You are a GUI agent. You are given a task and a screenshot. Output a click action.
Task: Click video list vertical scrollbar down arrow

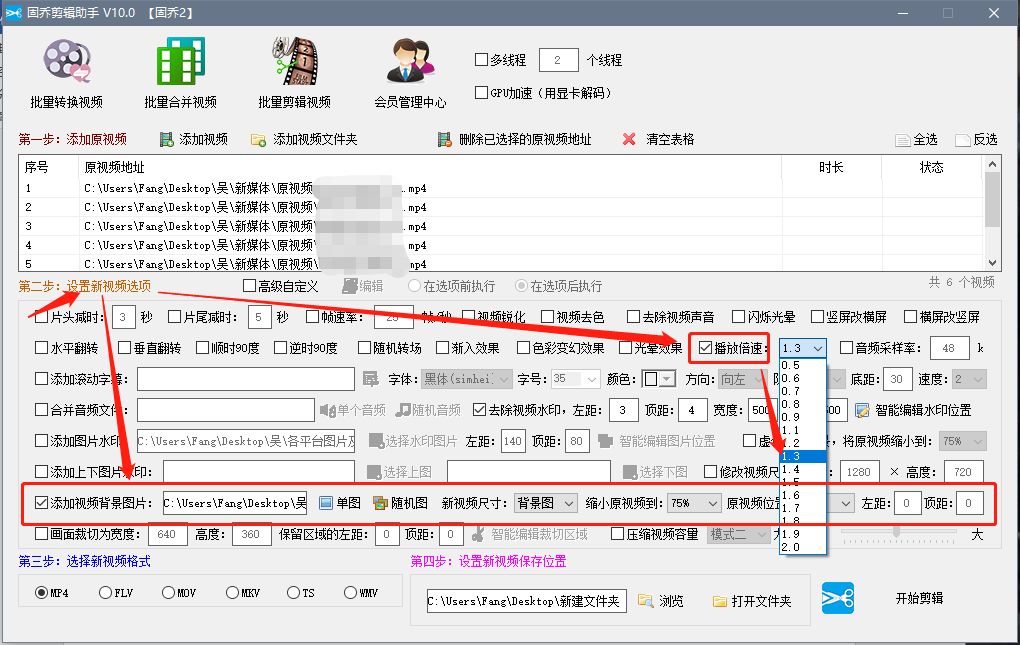(x=992, y=263)
